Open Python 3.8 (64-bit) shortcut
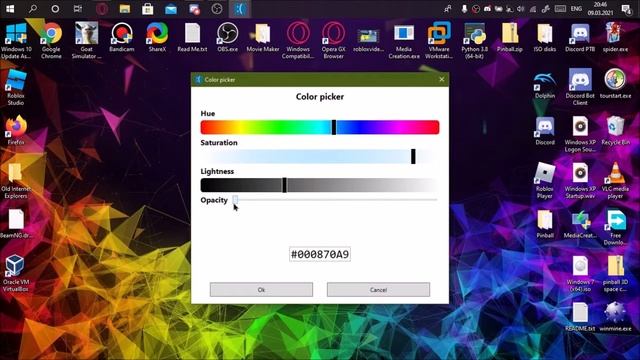Viewport: 640px width, 360px height. tap(474, 41)
